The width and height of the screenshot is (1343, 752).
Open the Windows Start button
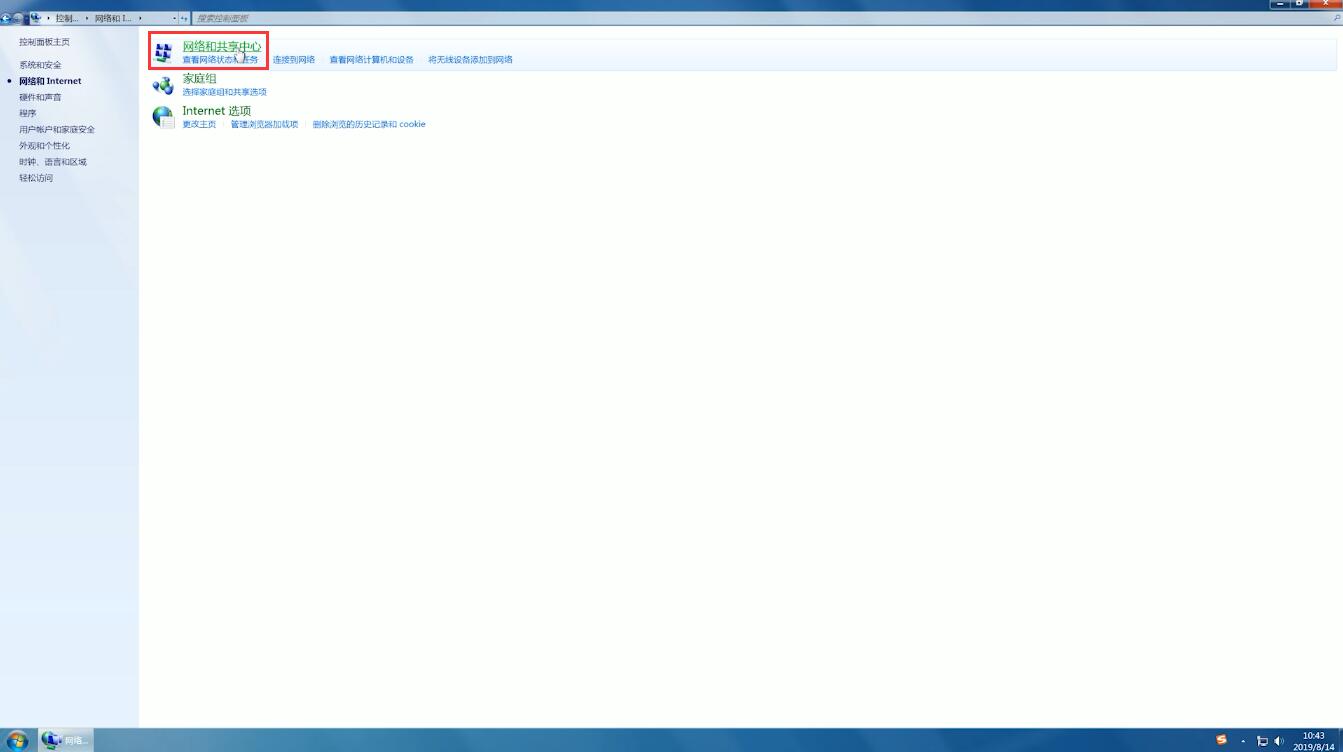(17, 741)
